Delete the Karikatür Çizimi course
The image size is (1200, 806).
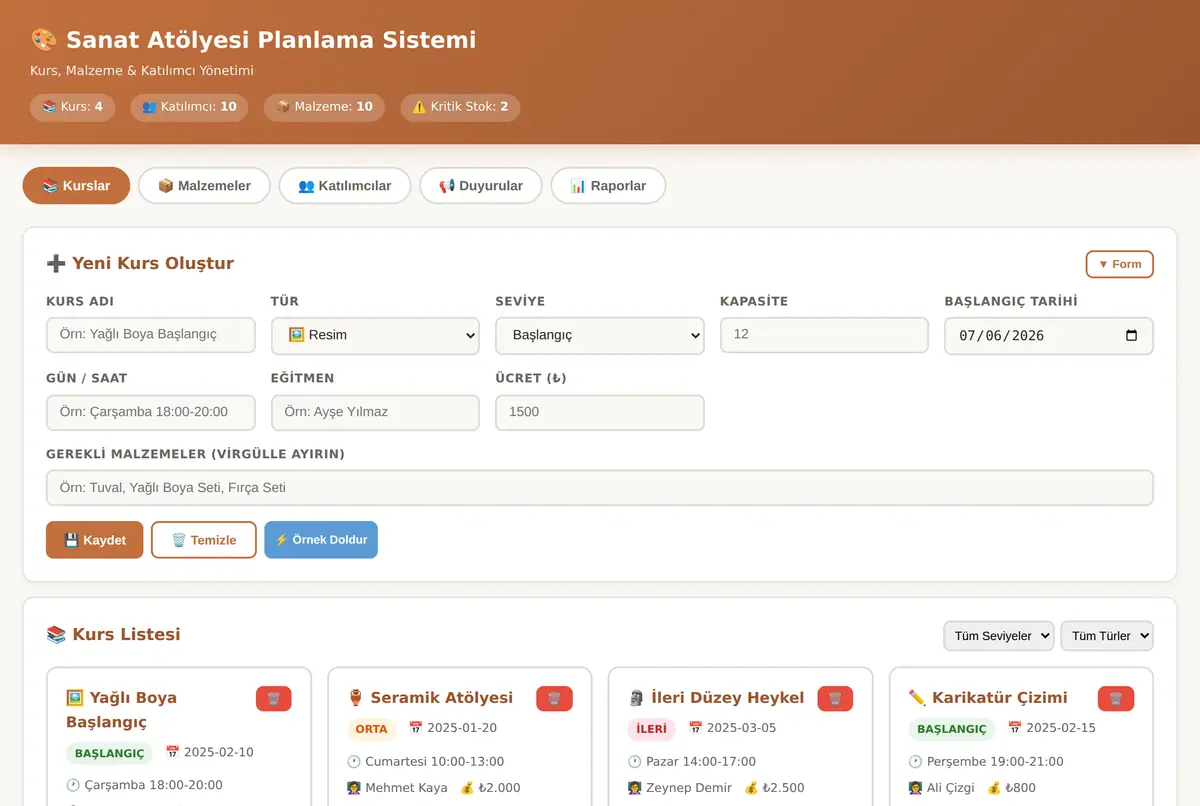1116,698
